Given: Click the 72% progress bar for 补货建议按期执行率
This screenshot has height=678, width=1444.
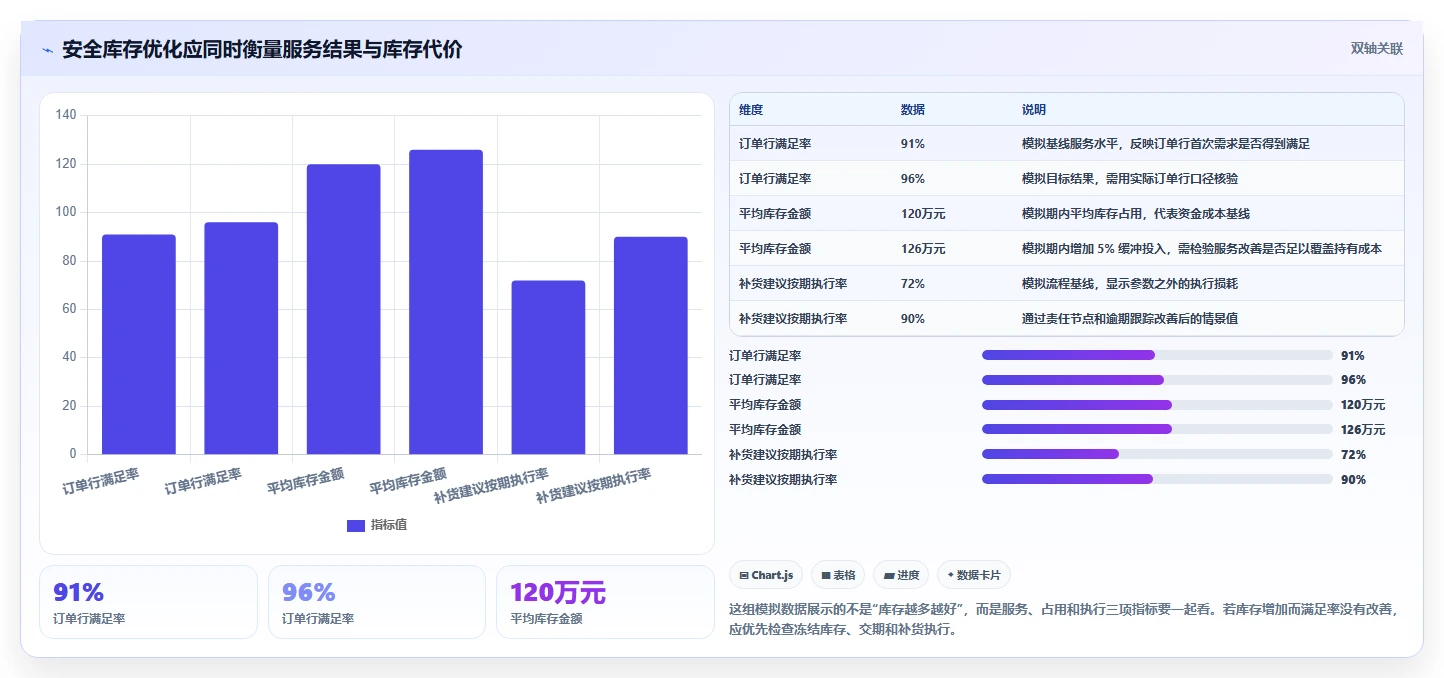Looking at the screenshot, I should tap(1157, 454).
